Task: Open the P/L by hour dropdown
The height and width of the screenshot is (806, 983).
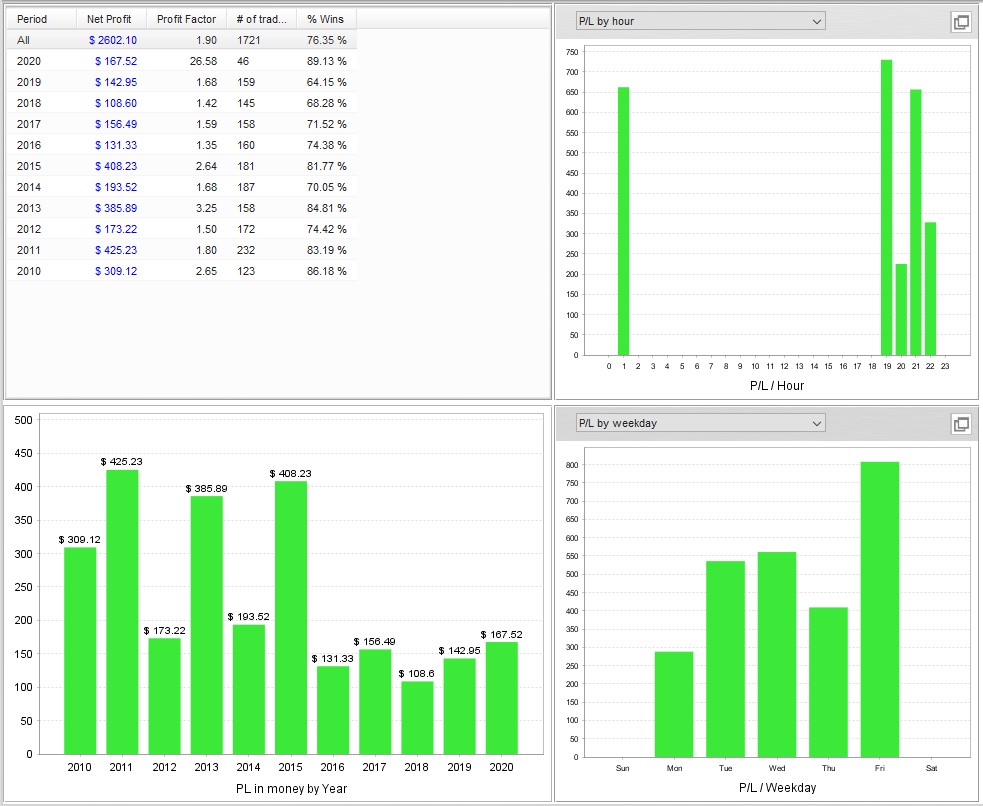Action: [700, 21]
